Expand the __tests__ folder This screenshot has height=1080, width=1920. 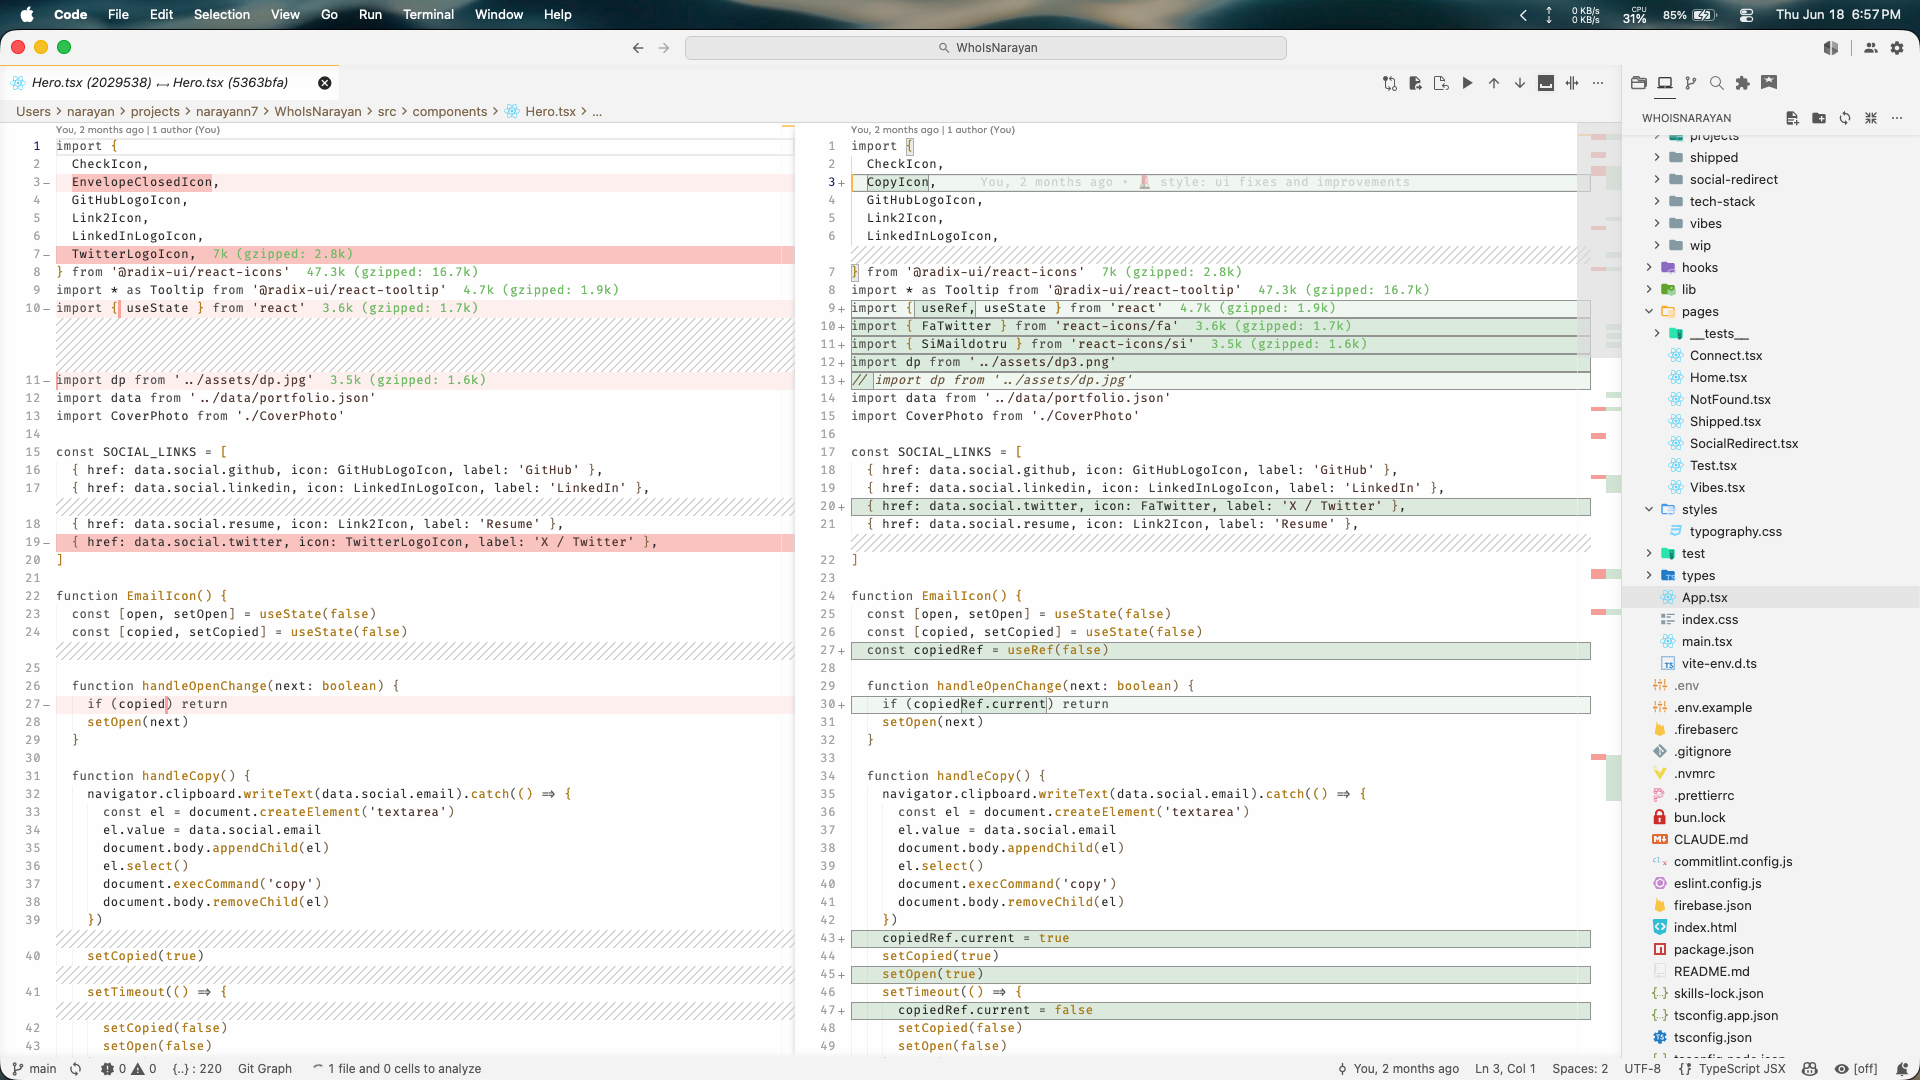point(1718,333)
